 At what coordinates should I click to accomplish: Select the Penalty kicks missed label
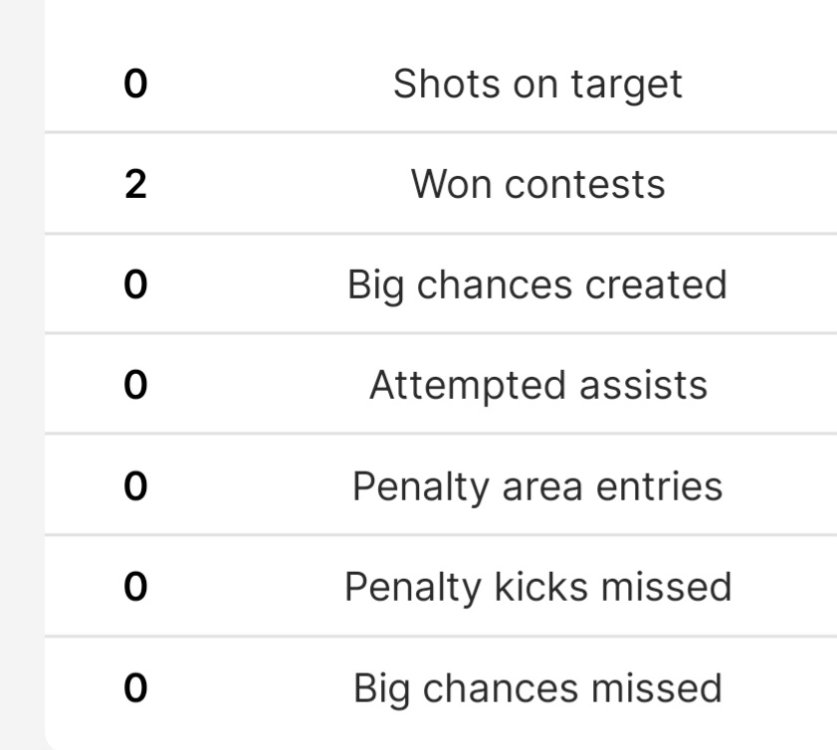[x=537, y=586]
